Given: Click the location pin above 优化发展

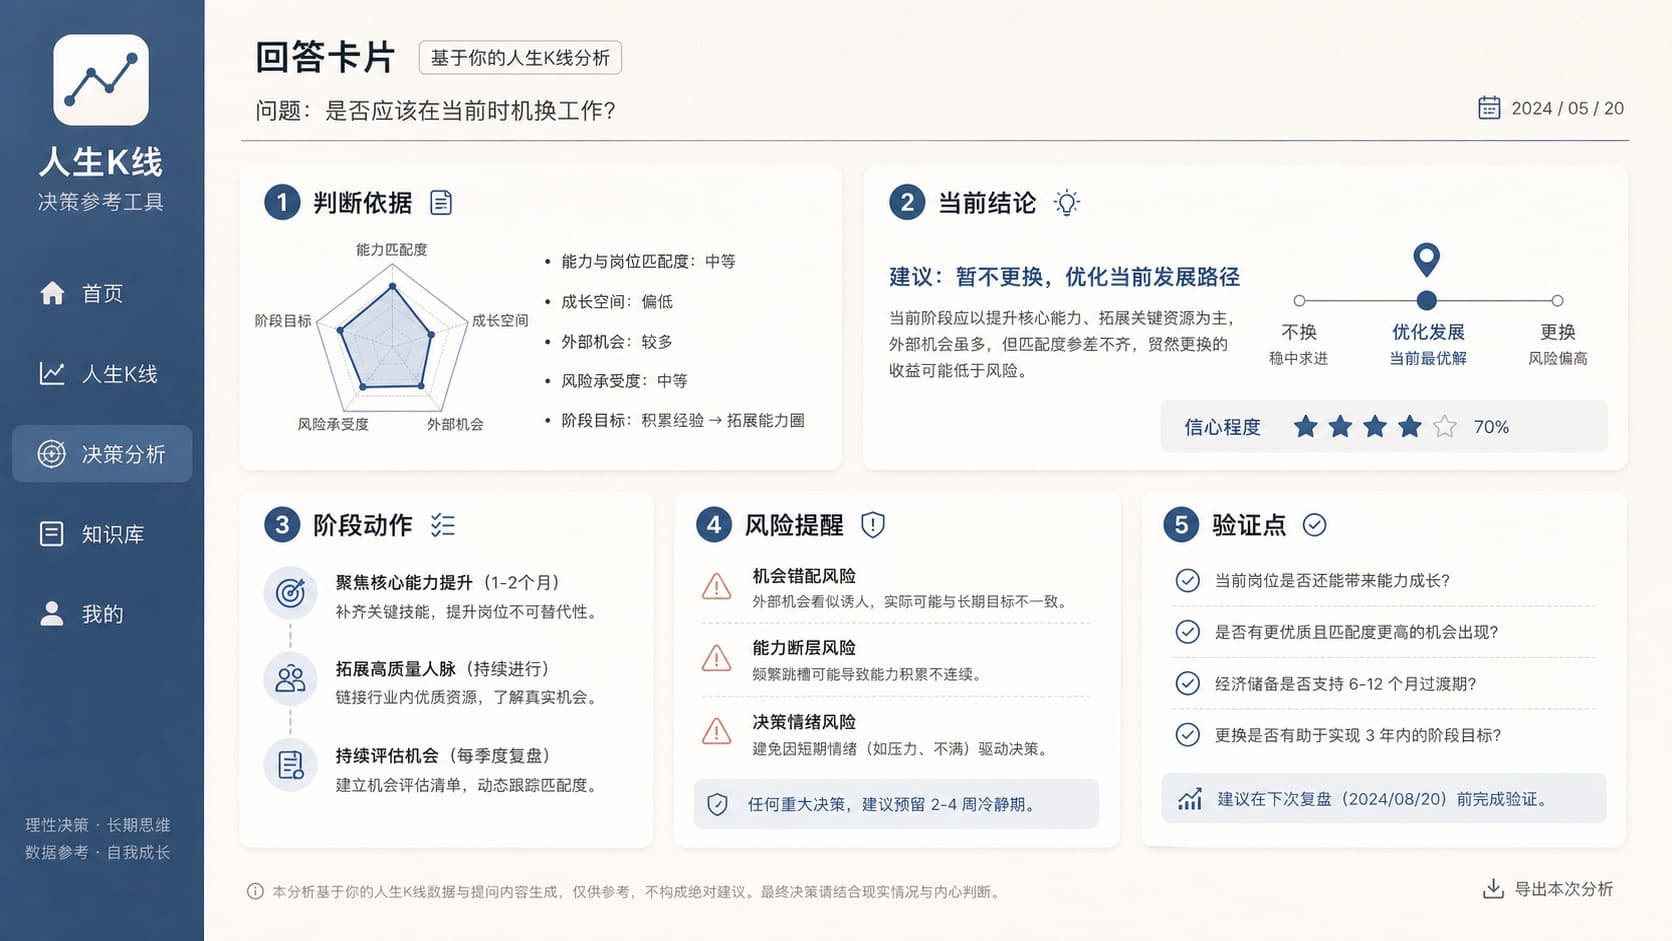Looking at the screenshot, I should pyautogui.click(x=1427, y=259).
